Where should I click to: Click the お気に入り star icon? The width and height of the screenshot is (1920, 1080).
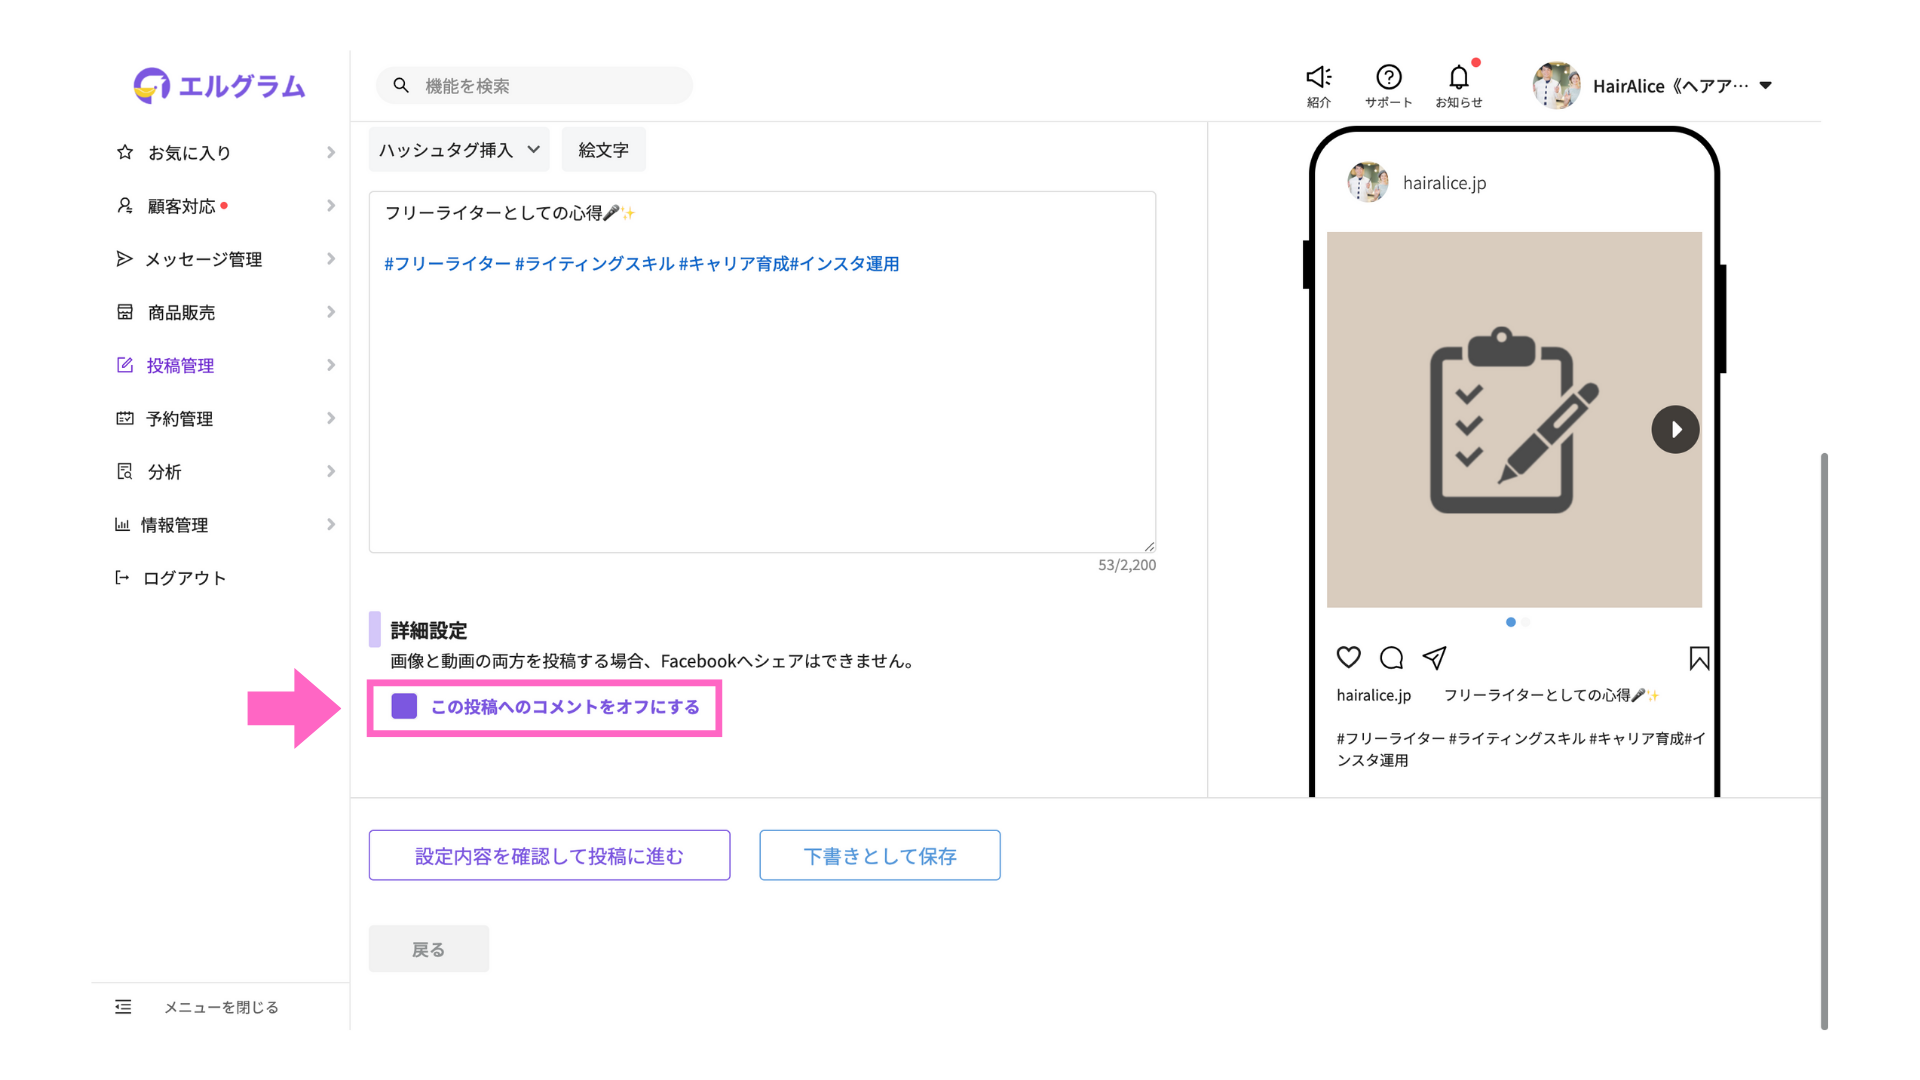coord(125,152)
